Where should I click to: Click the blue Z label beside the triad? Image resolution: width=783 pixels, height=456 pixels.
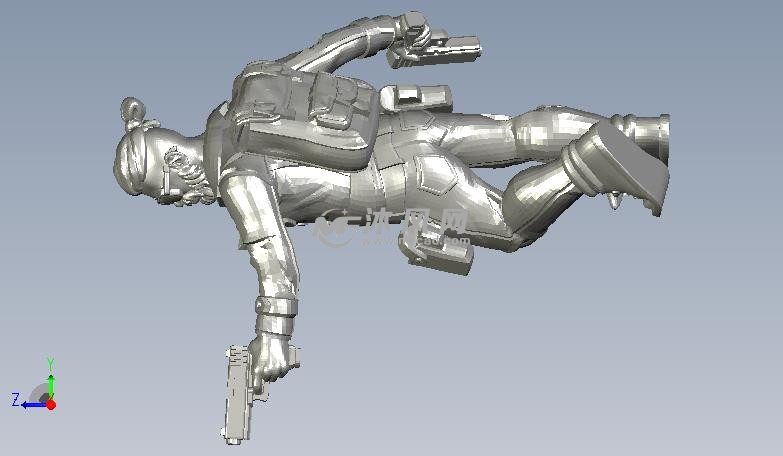(16, 400)
